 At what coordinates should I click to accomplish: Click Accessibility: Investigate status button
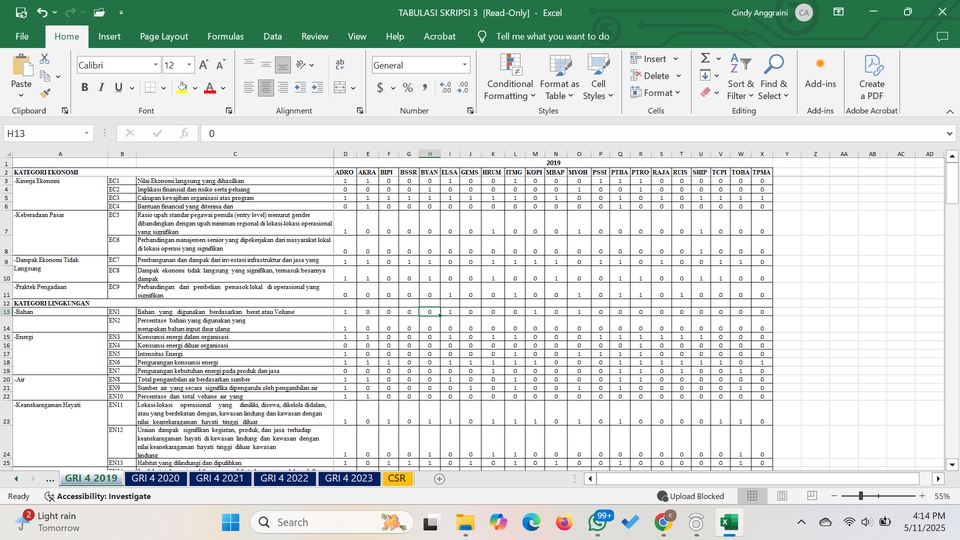point(98,496)
